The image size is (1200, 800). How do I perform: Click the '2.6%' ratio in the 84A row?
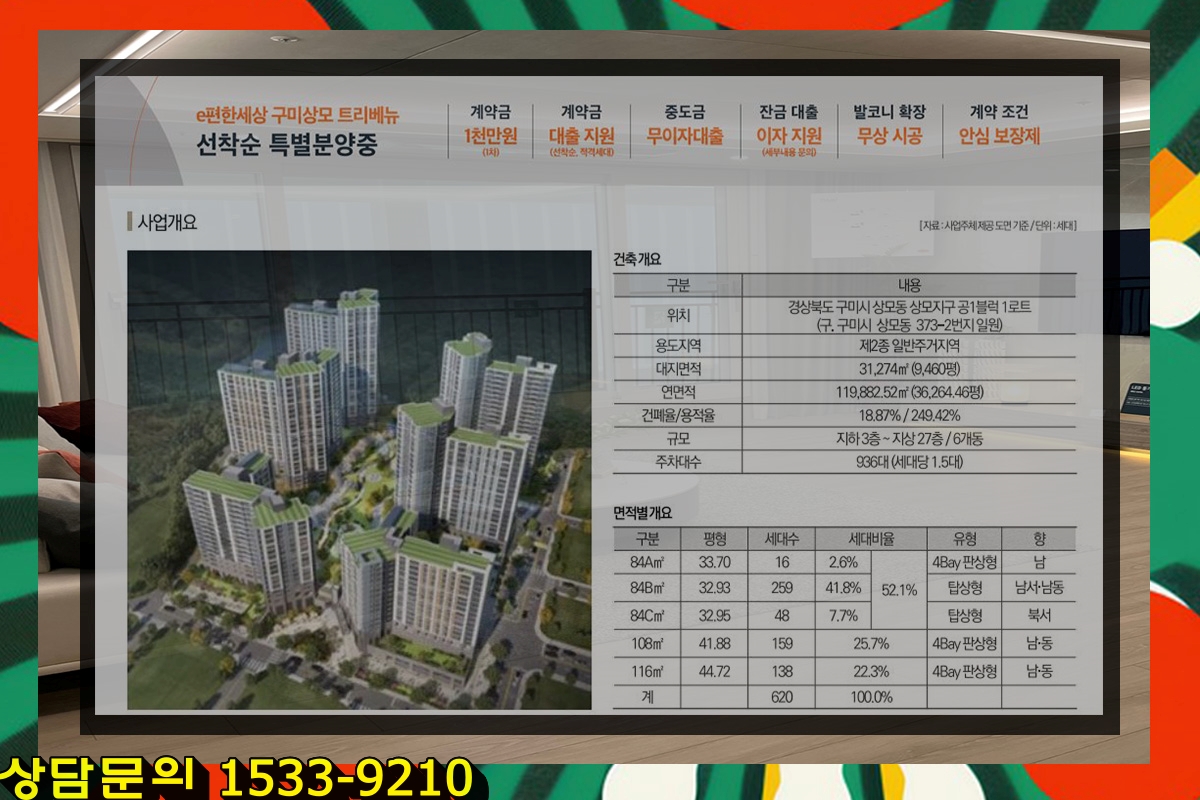(x=843, y=561)
